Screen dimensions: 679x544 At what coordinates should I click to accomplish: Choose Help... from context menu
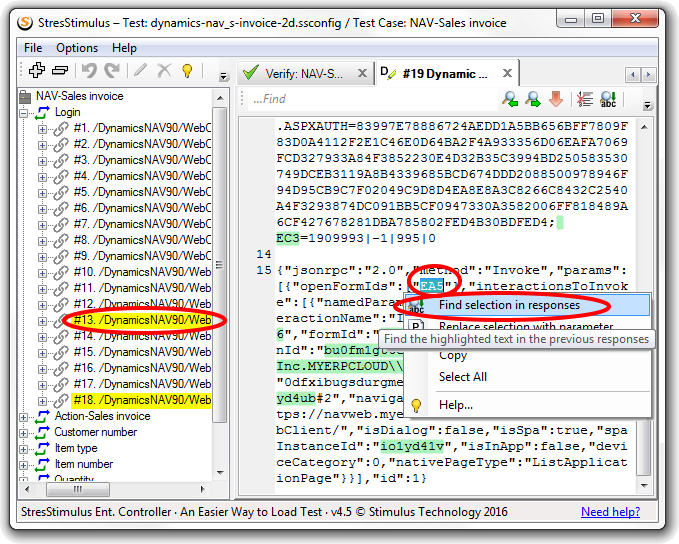click(x=456, y=405)
